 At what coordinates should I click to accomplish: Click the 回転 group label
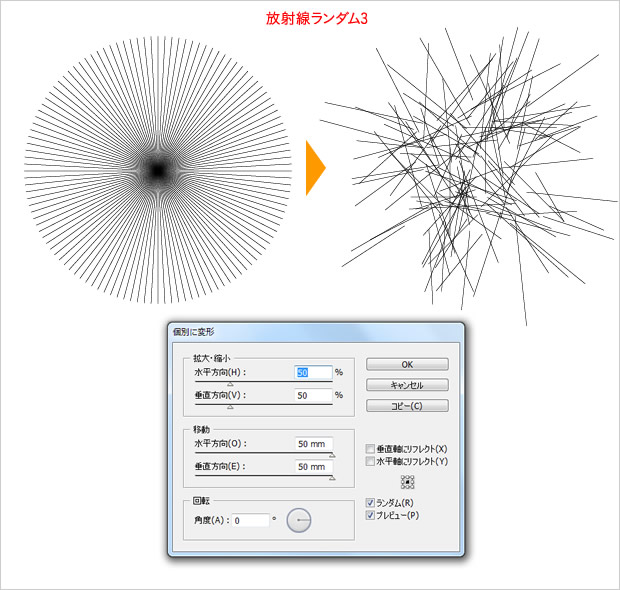point(201,501)
